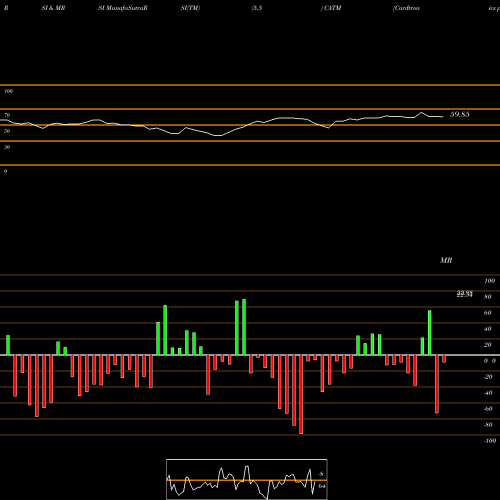Screen dimensions: 500x500
Task: Open the mini overview chart thumbnail
Action: (247, 479)
